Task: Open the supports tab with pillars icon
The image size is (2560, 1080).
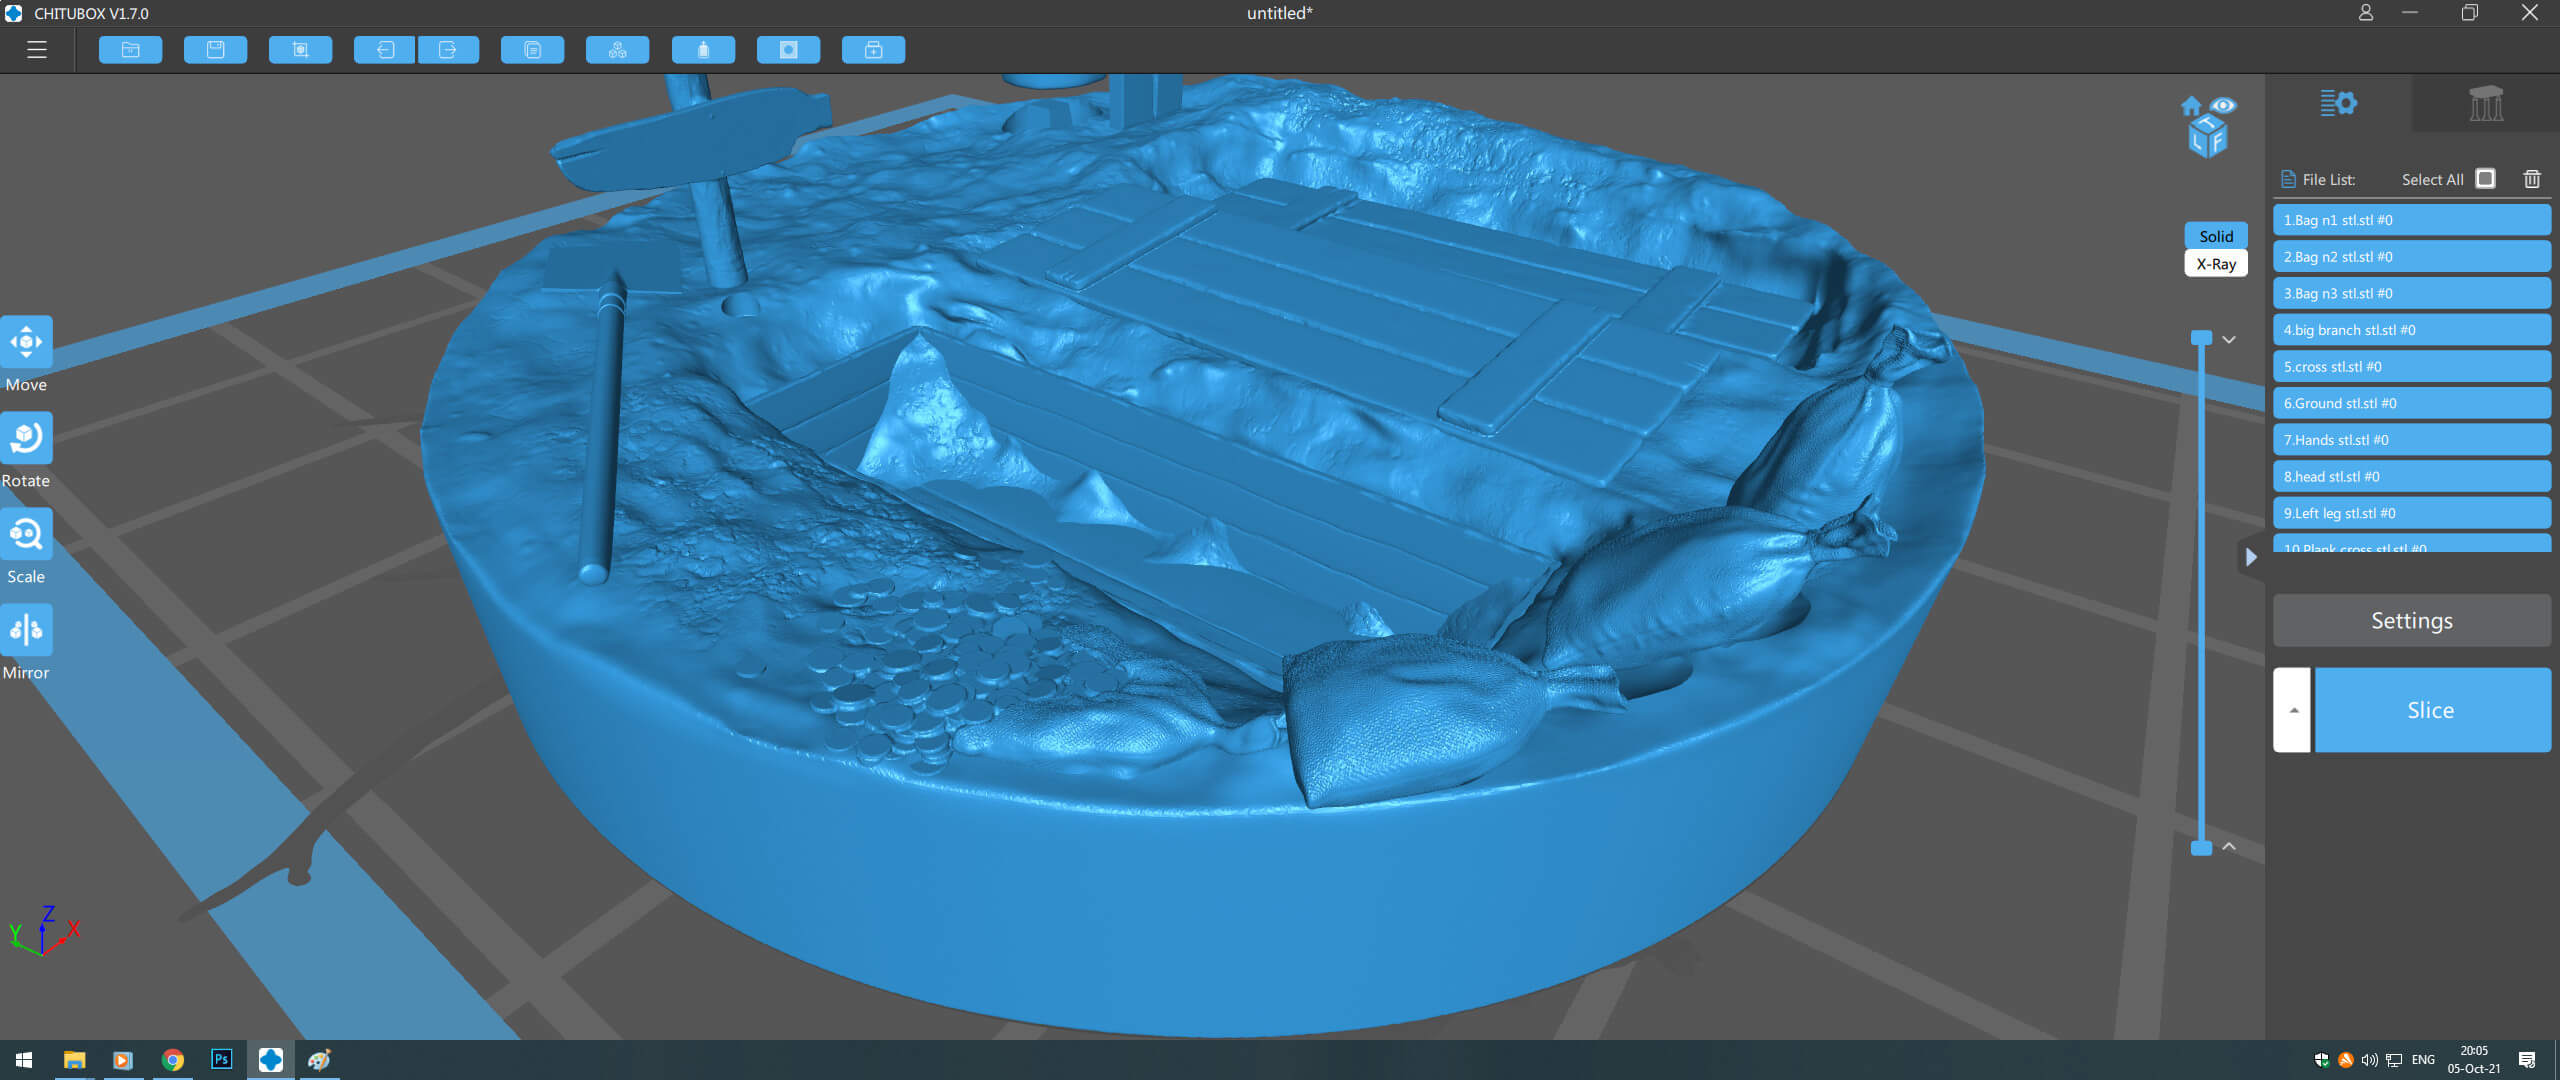Action: click(x=2485, y=103)
